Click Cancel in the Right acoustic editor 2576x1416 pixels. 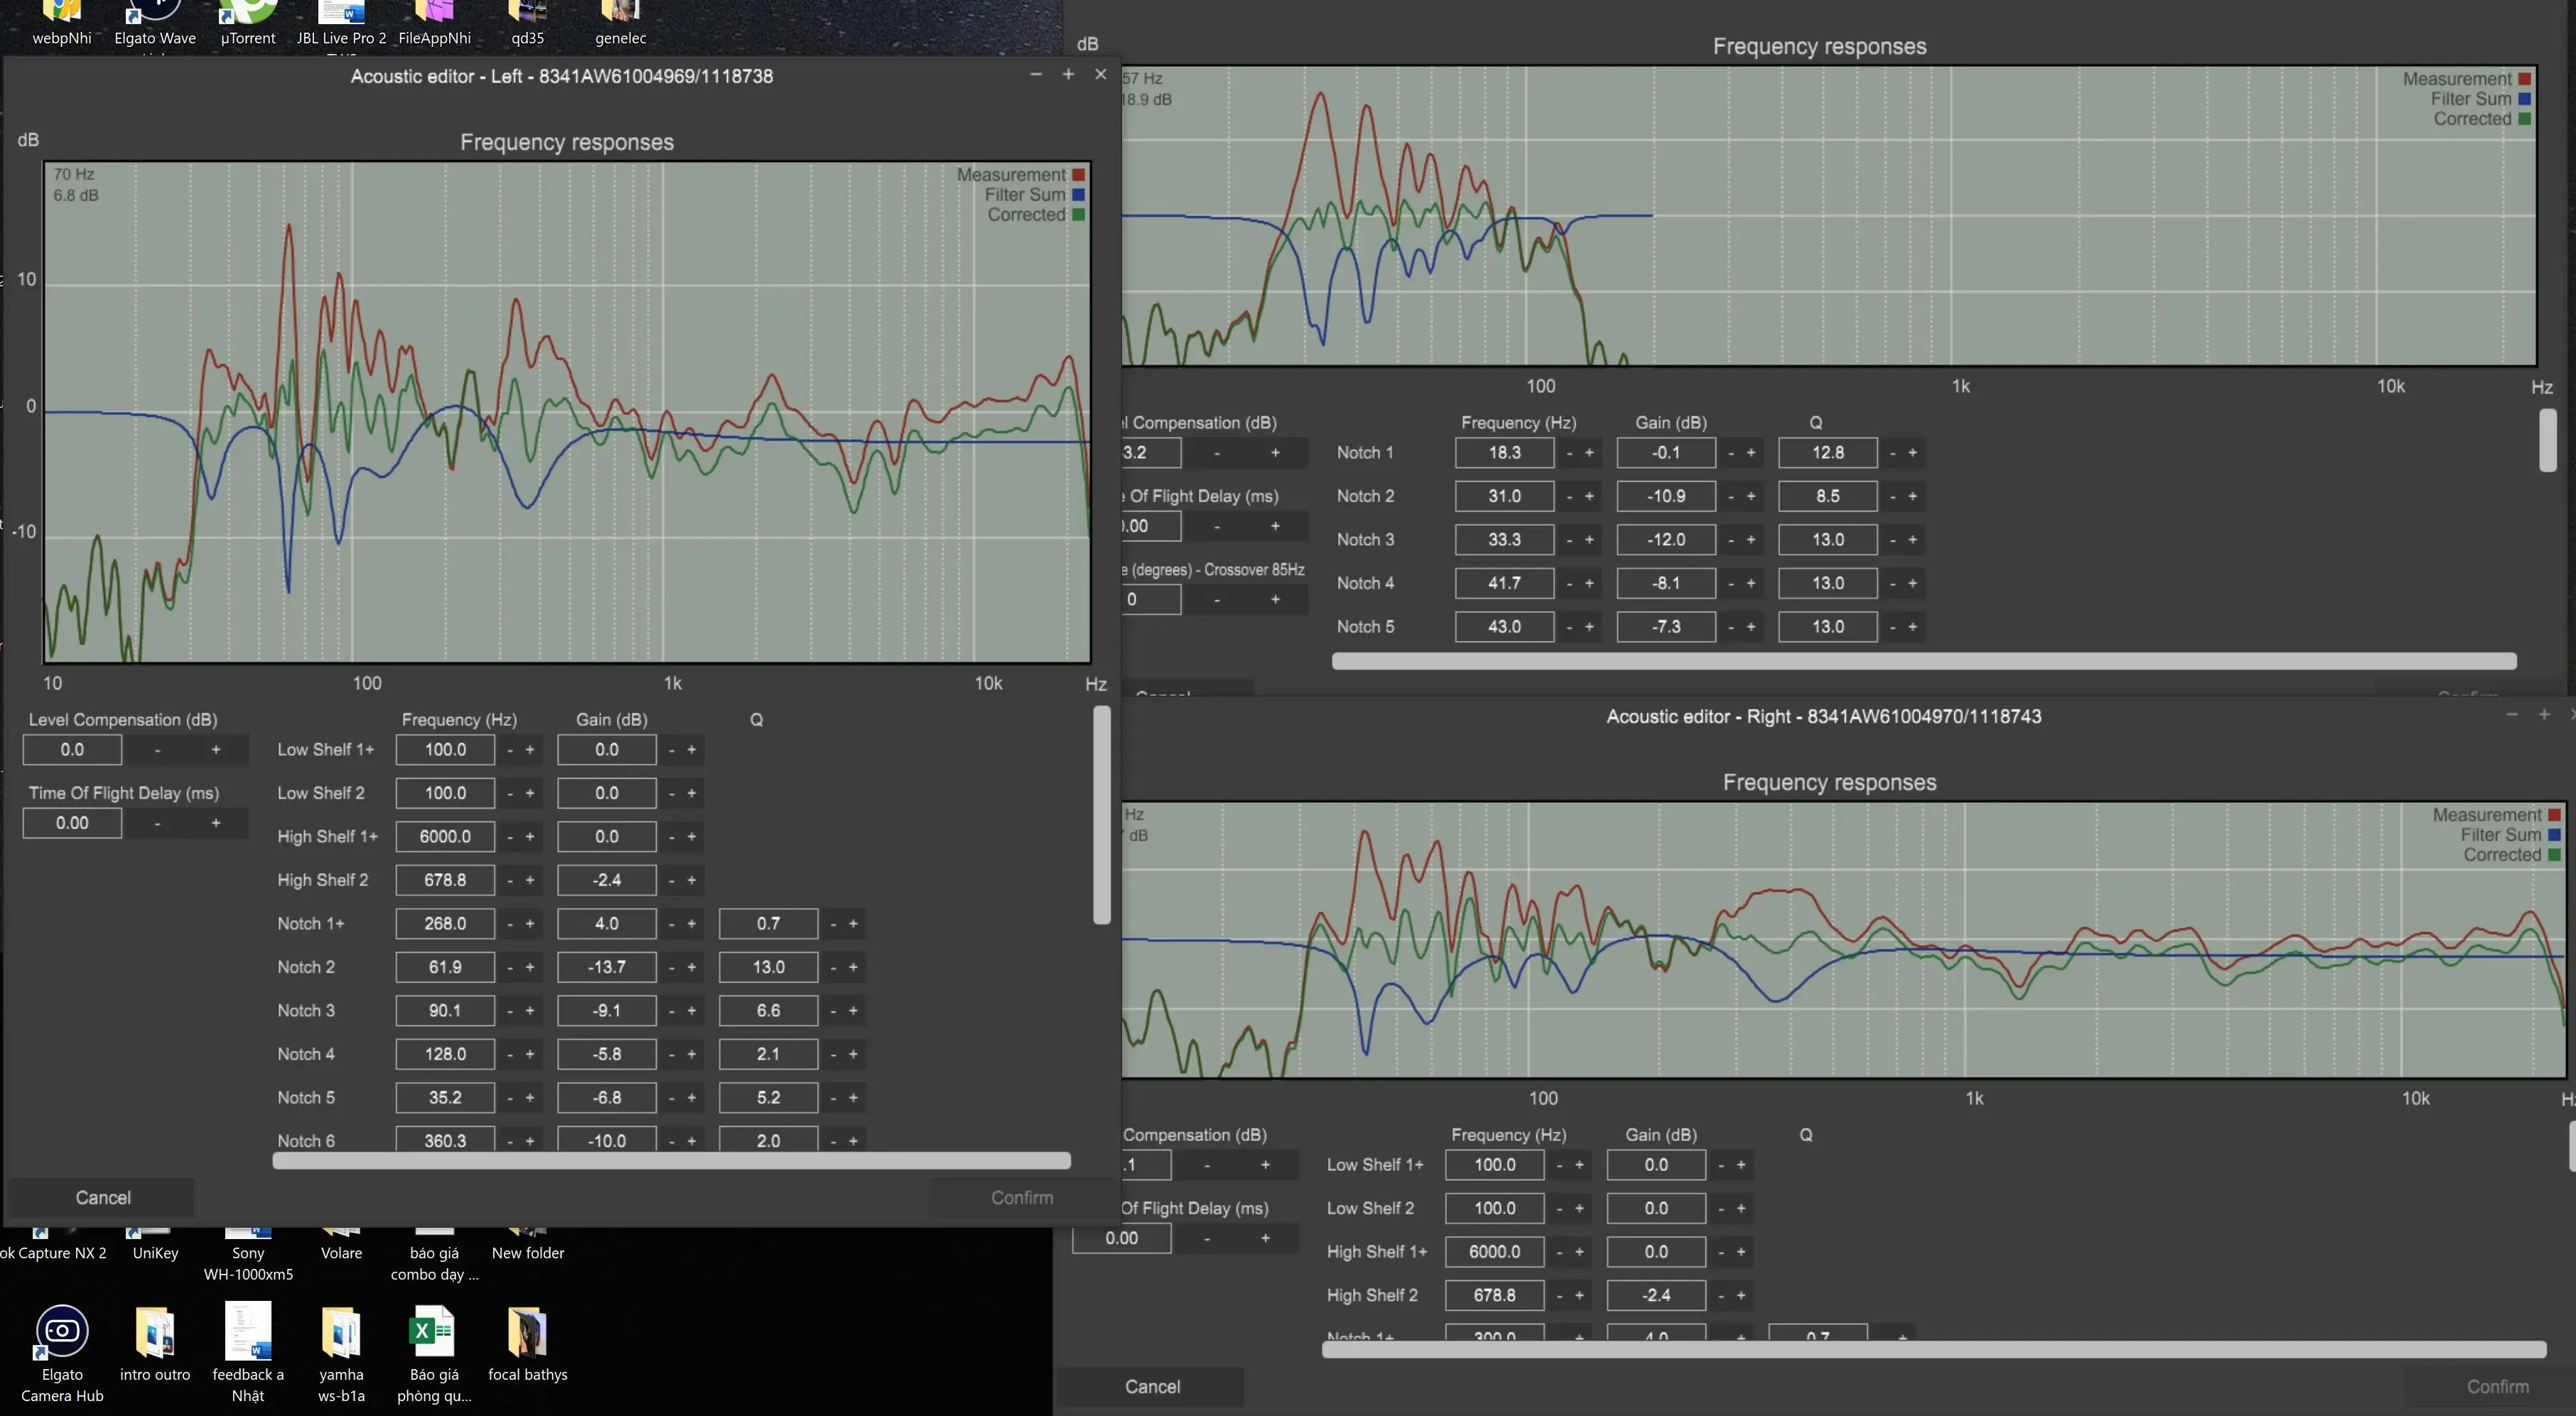pos(1152,1386)
